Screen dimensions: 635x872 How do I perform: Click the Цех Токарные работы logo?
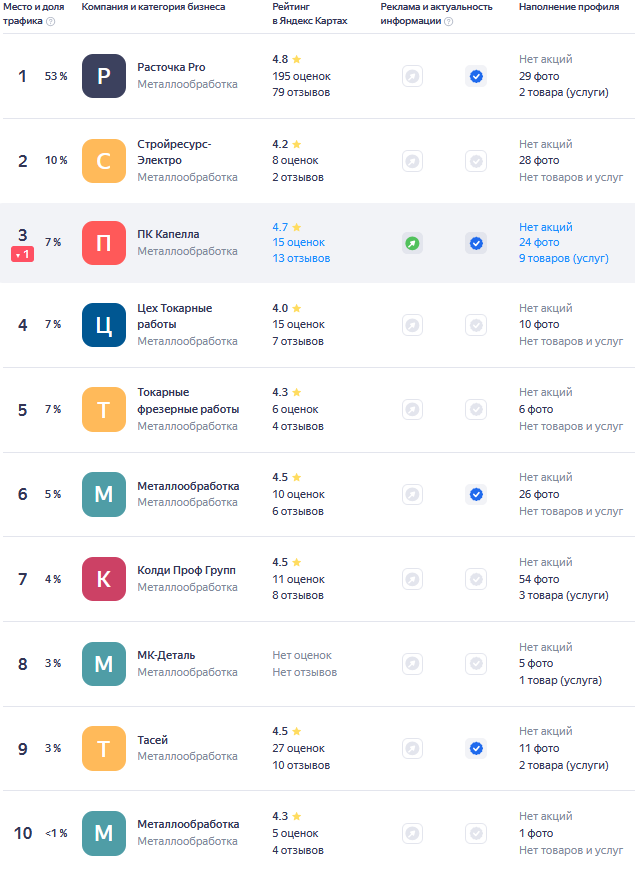pyautogui.click(x=104, y=325)
